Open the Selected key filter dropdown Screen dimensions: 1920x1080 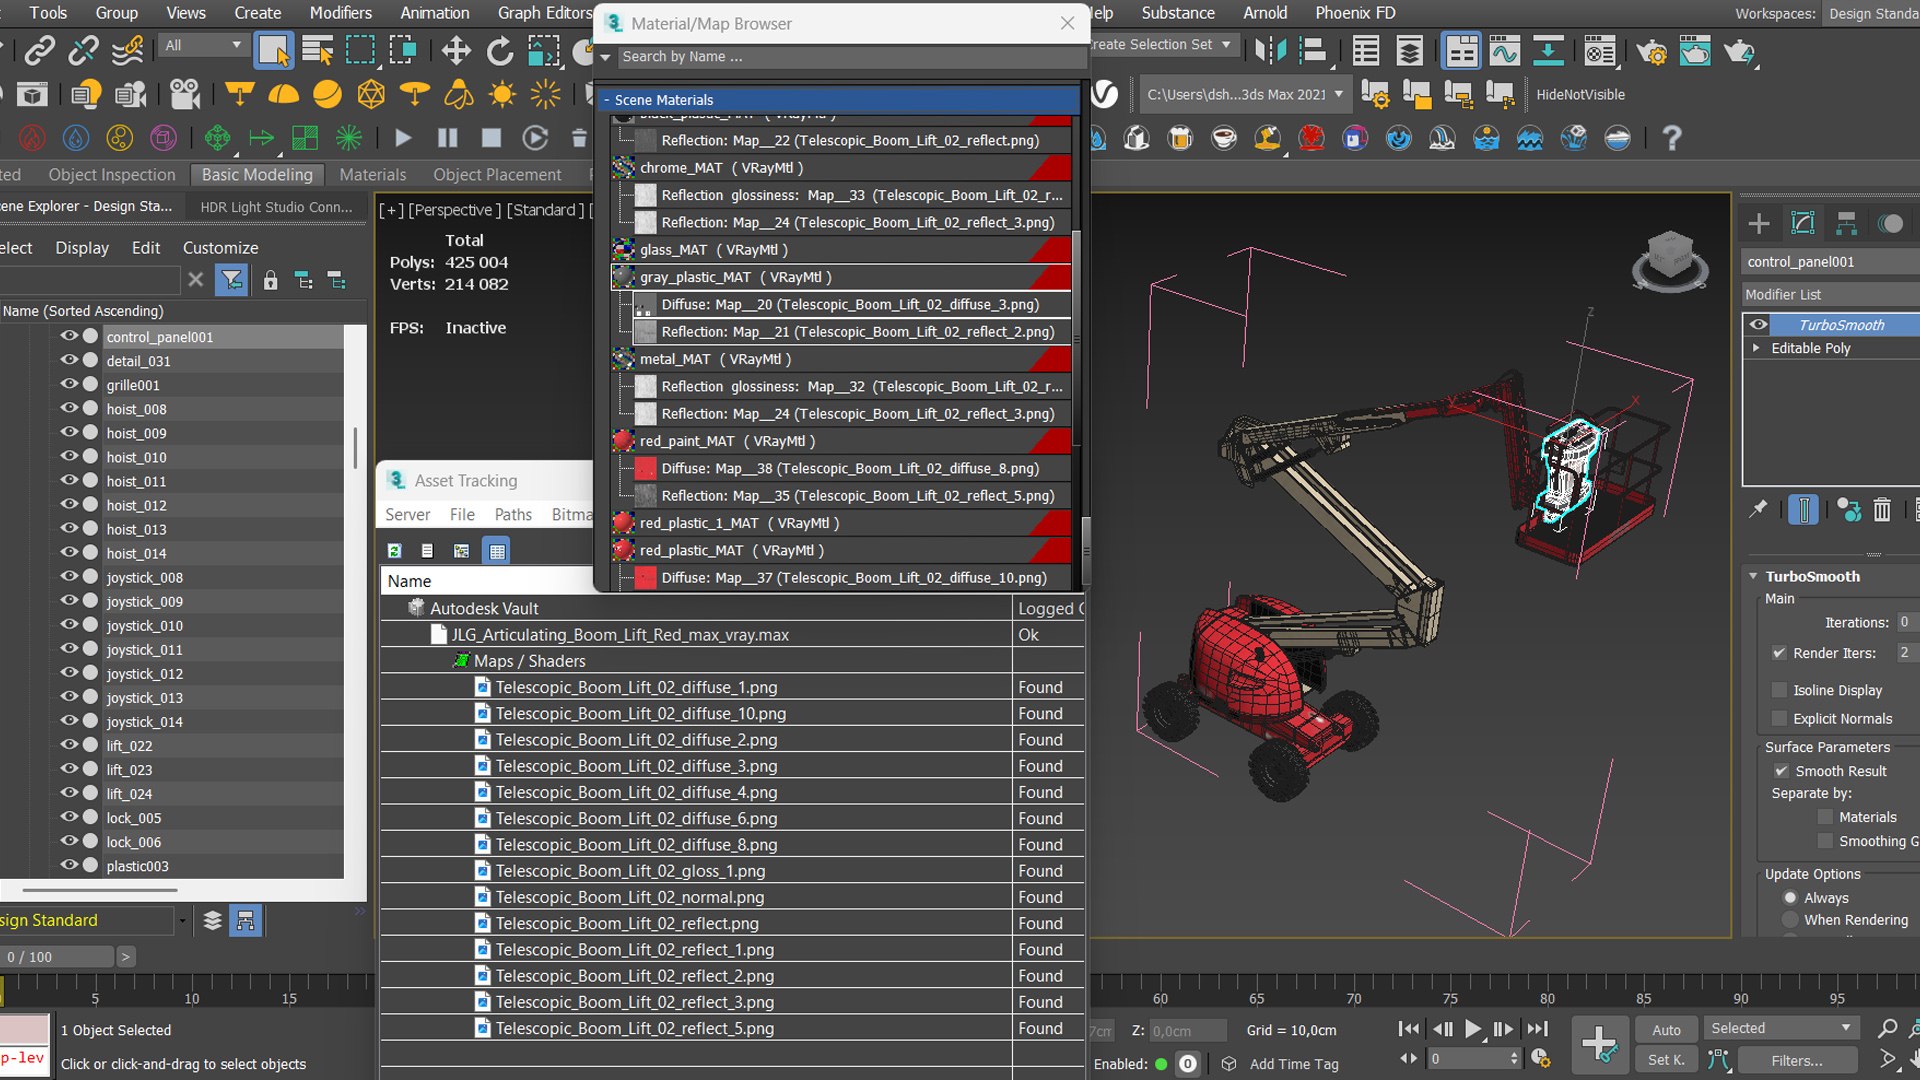[1781, 1028]
